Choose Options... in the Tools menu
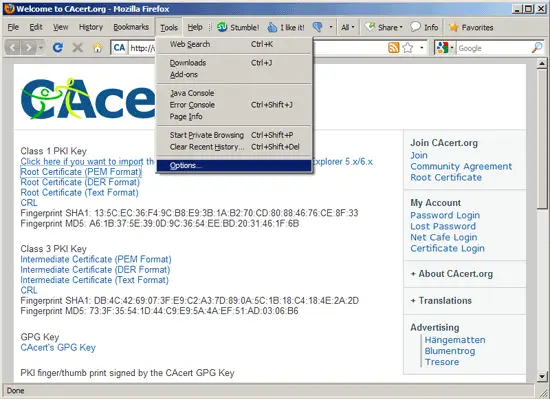 [x=234, y=165]
